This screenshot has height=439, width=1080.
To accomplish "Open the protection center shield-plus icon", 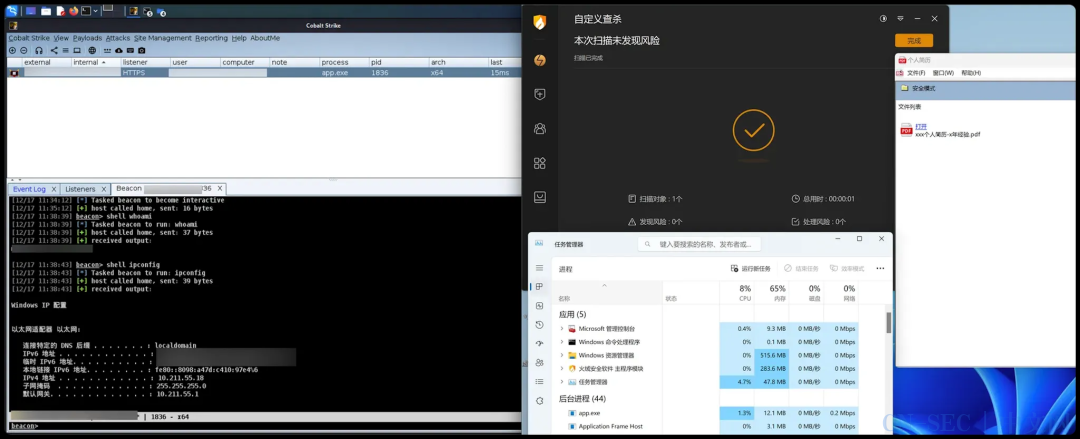I will coord(539,94).
